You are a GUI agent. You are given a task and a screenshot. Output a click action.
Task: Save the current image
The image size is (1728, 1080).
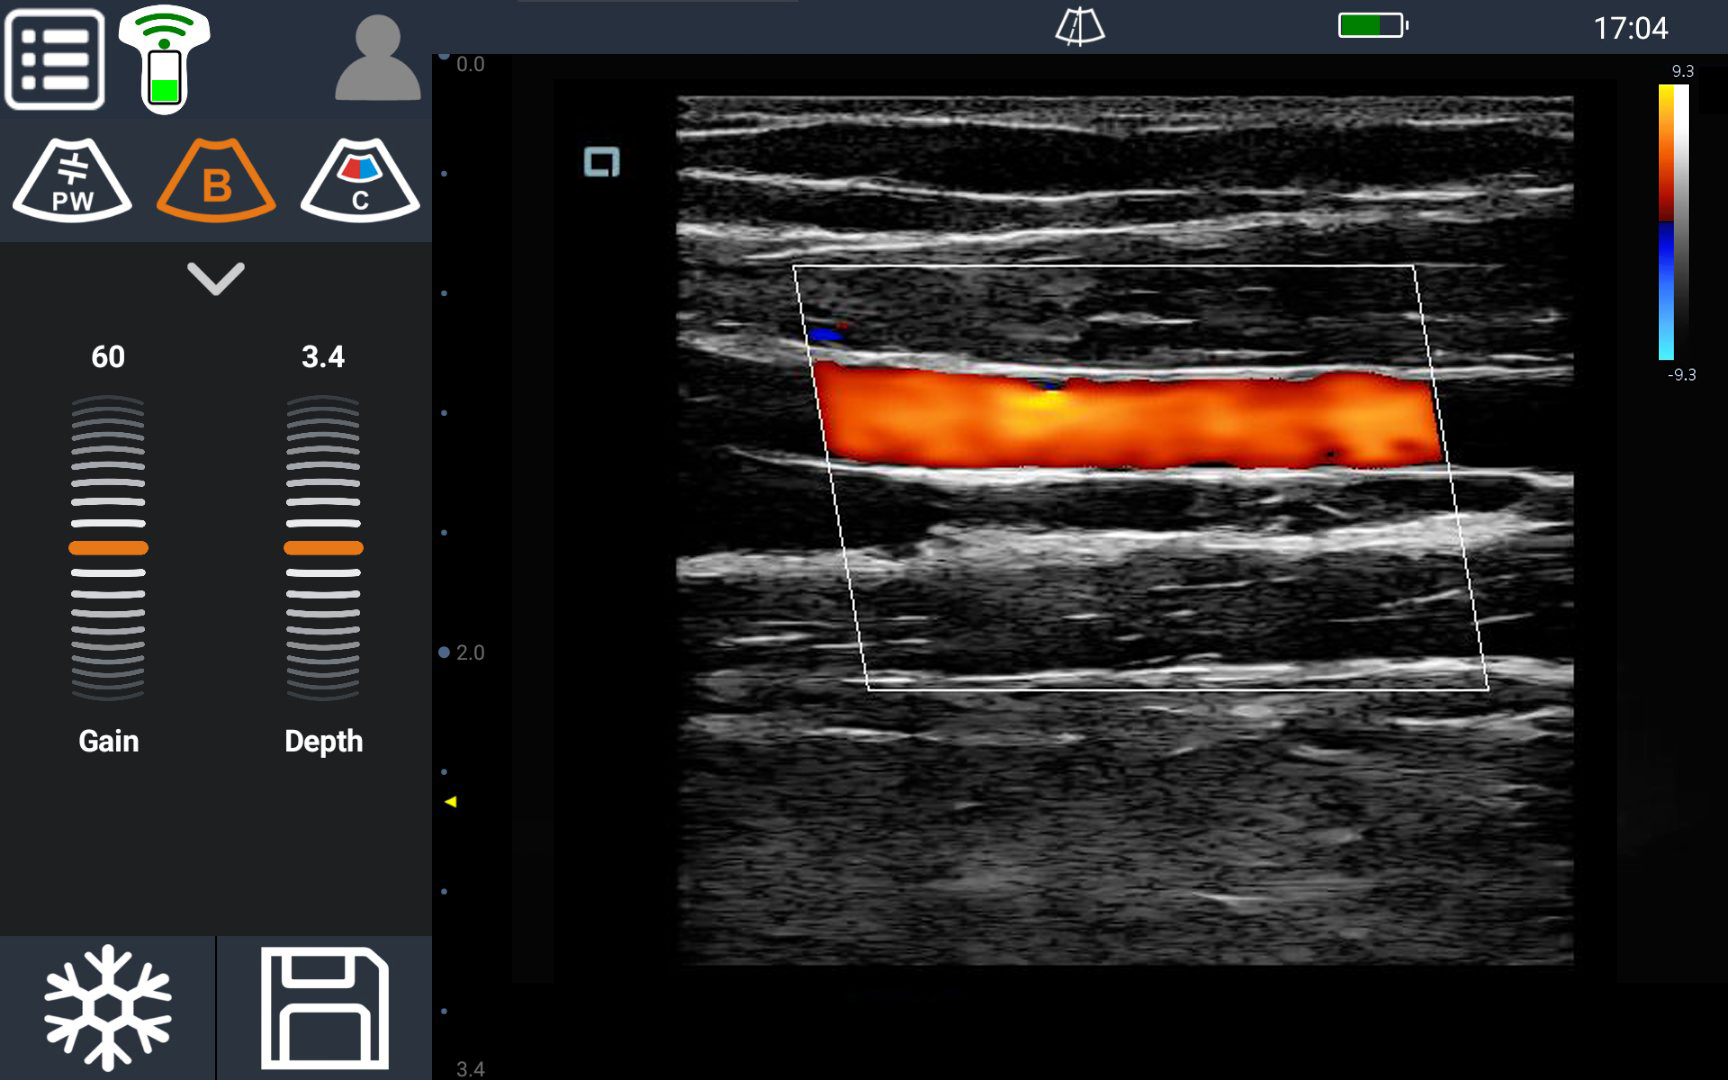pyautogui.click(x=325, y=1008)
